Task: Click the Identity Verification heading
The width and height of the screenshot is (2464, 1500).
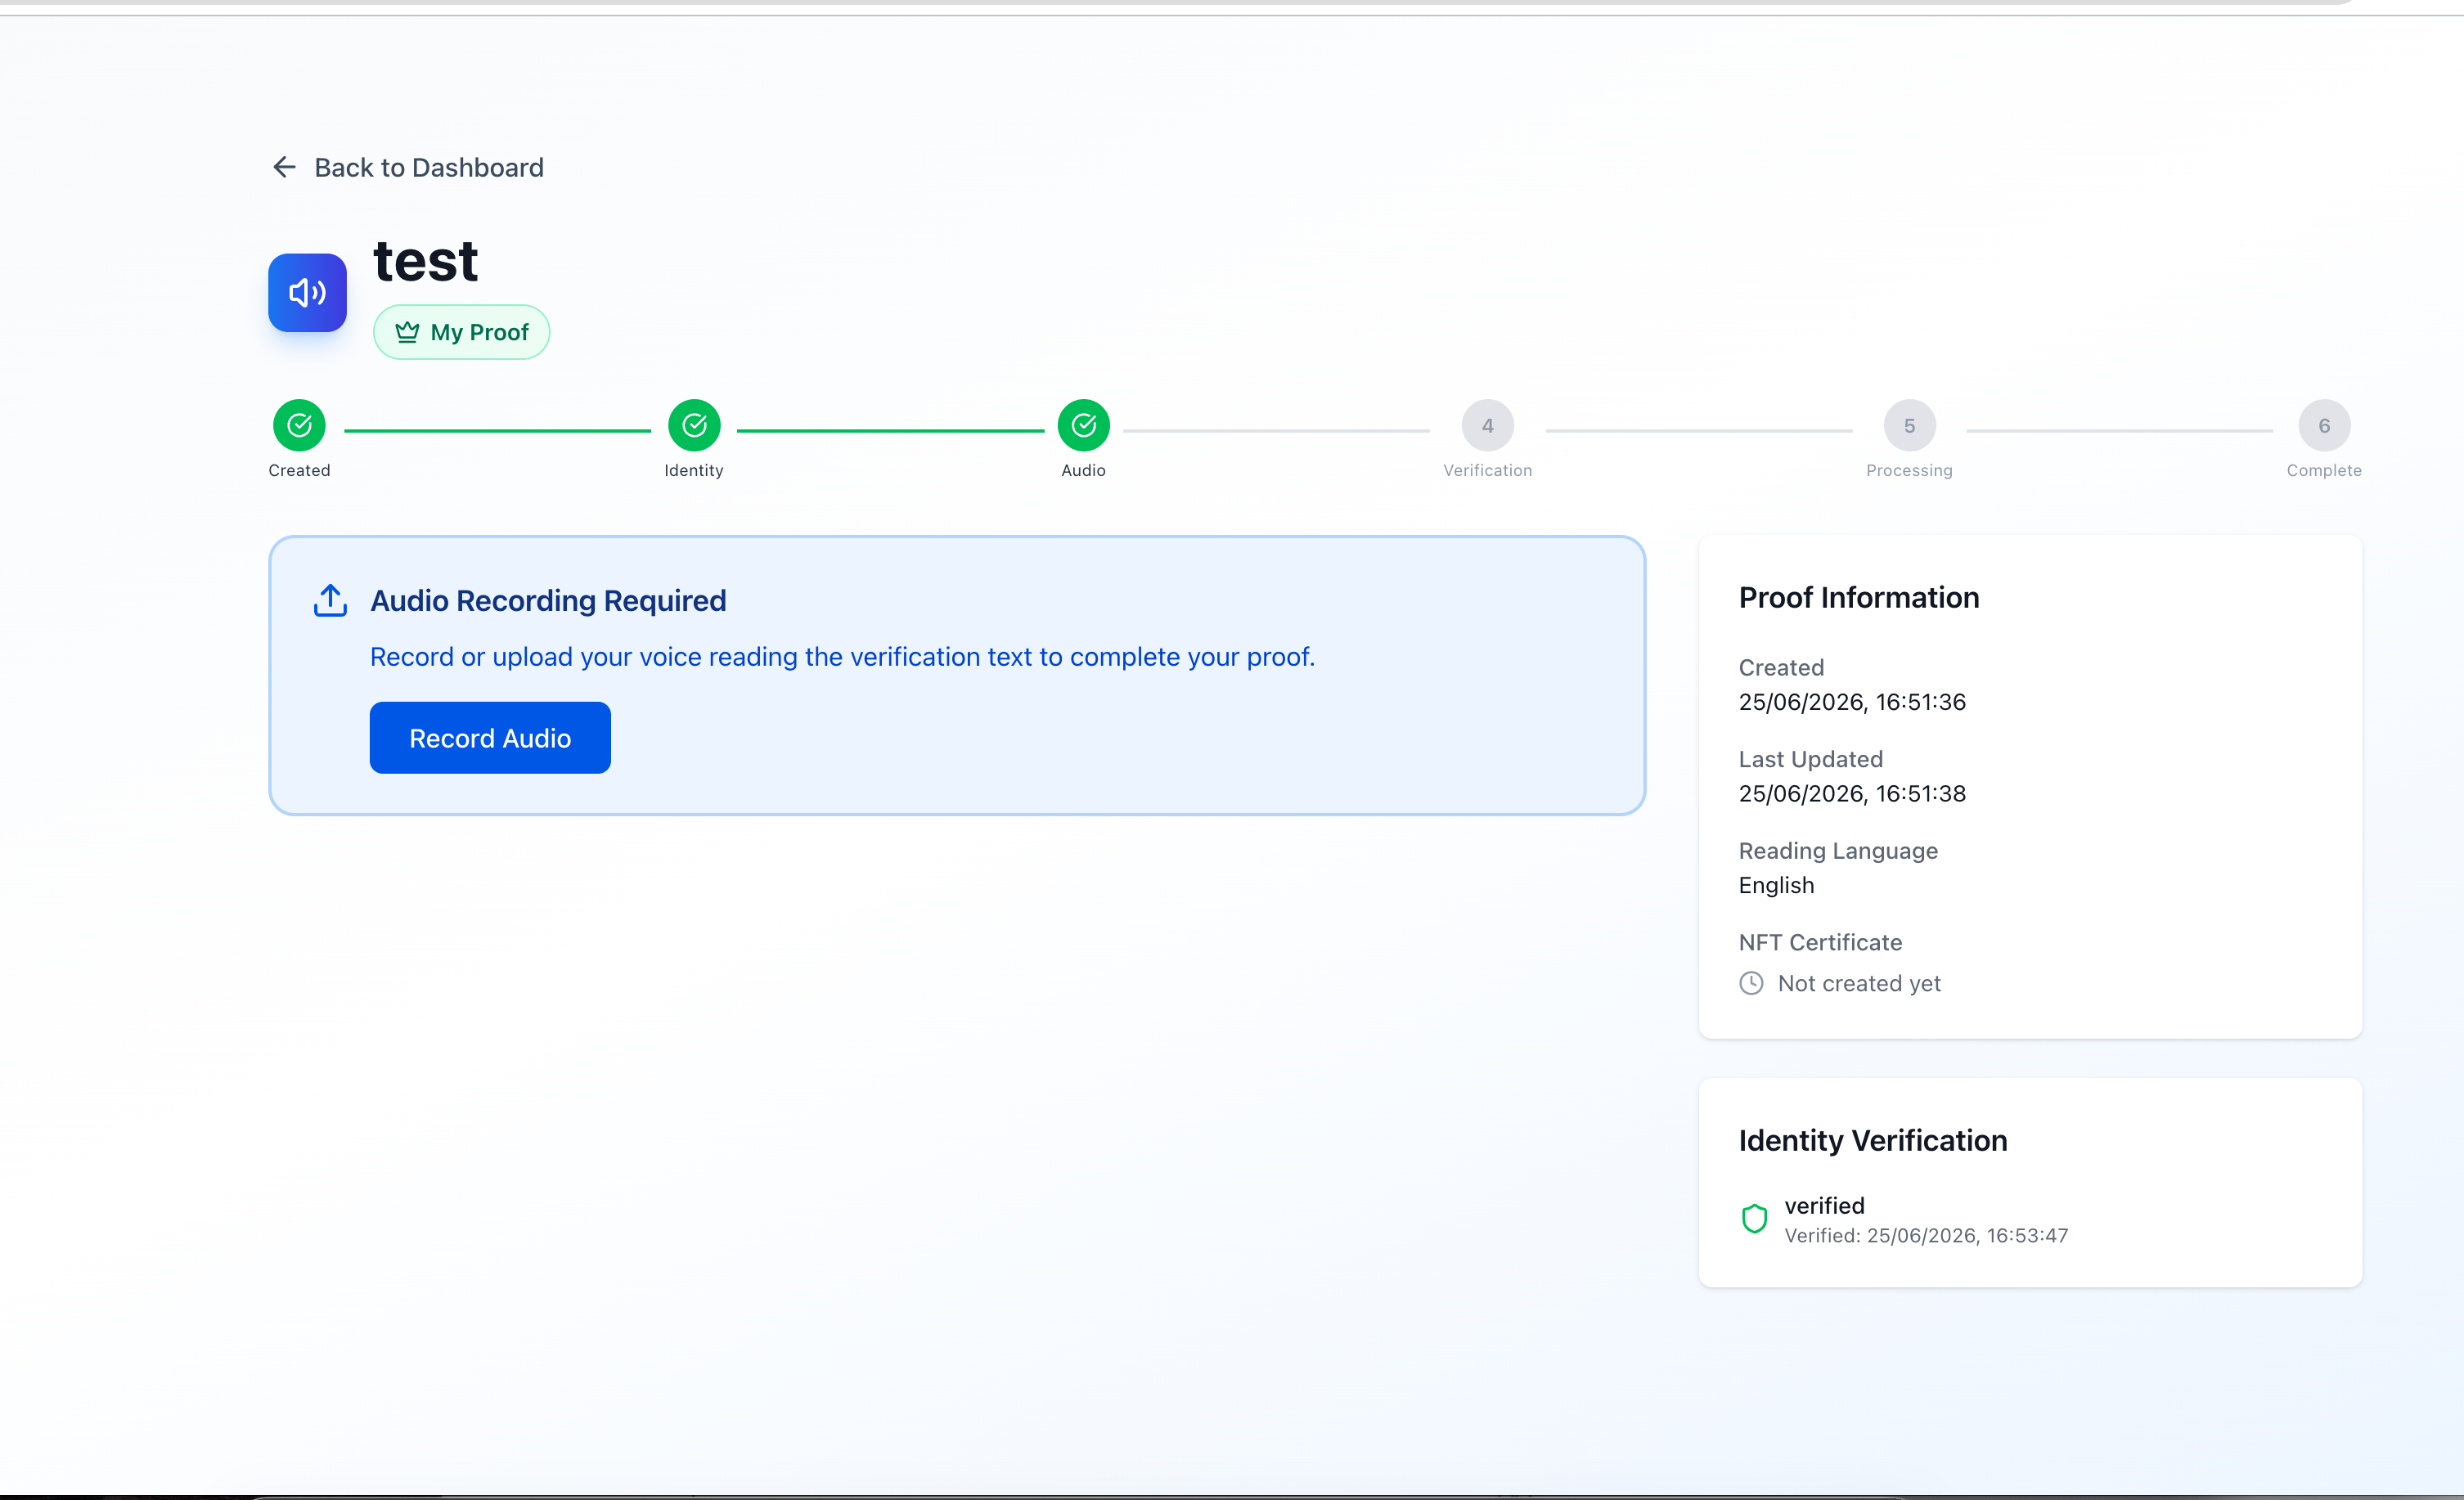Action: 1873,1140
